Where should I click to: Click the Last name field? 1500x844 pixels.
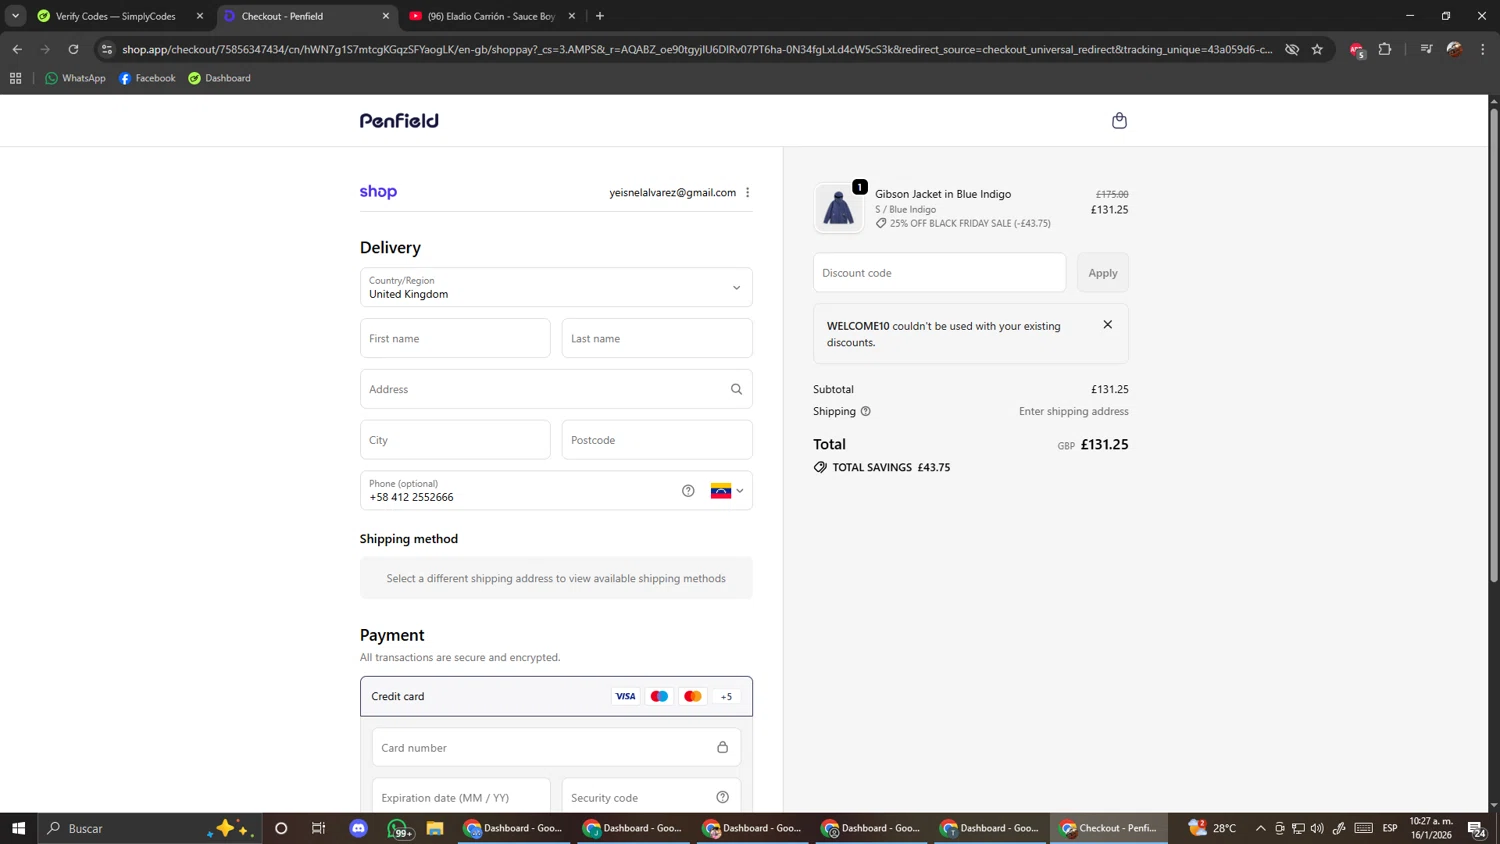coord(657,338)
